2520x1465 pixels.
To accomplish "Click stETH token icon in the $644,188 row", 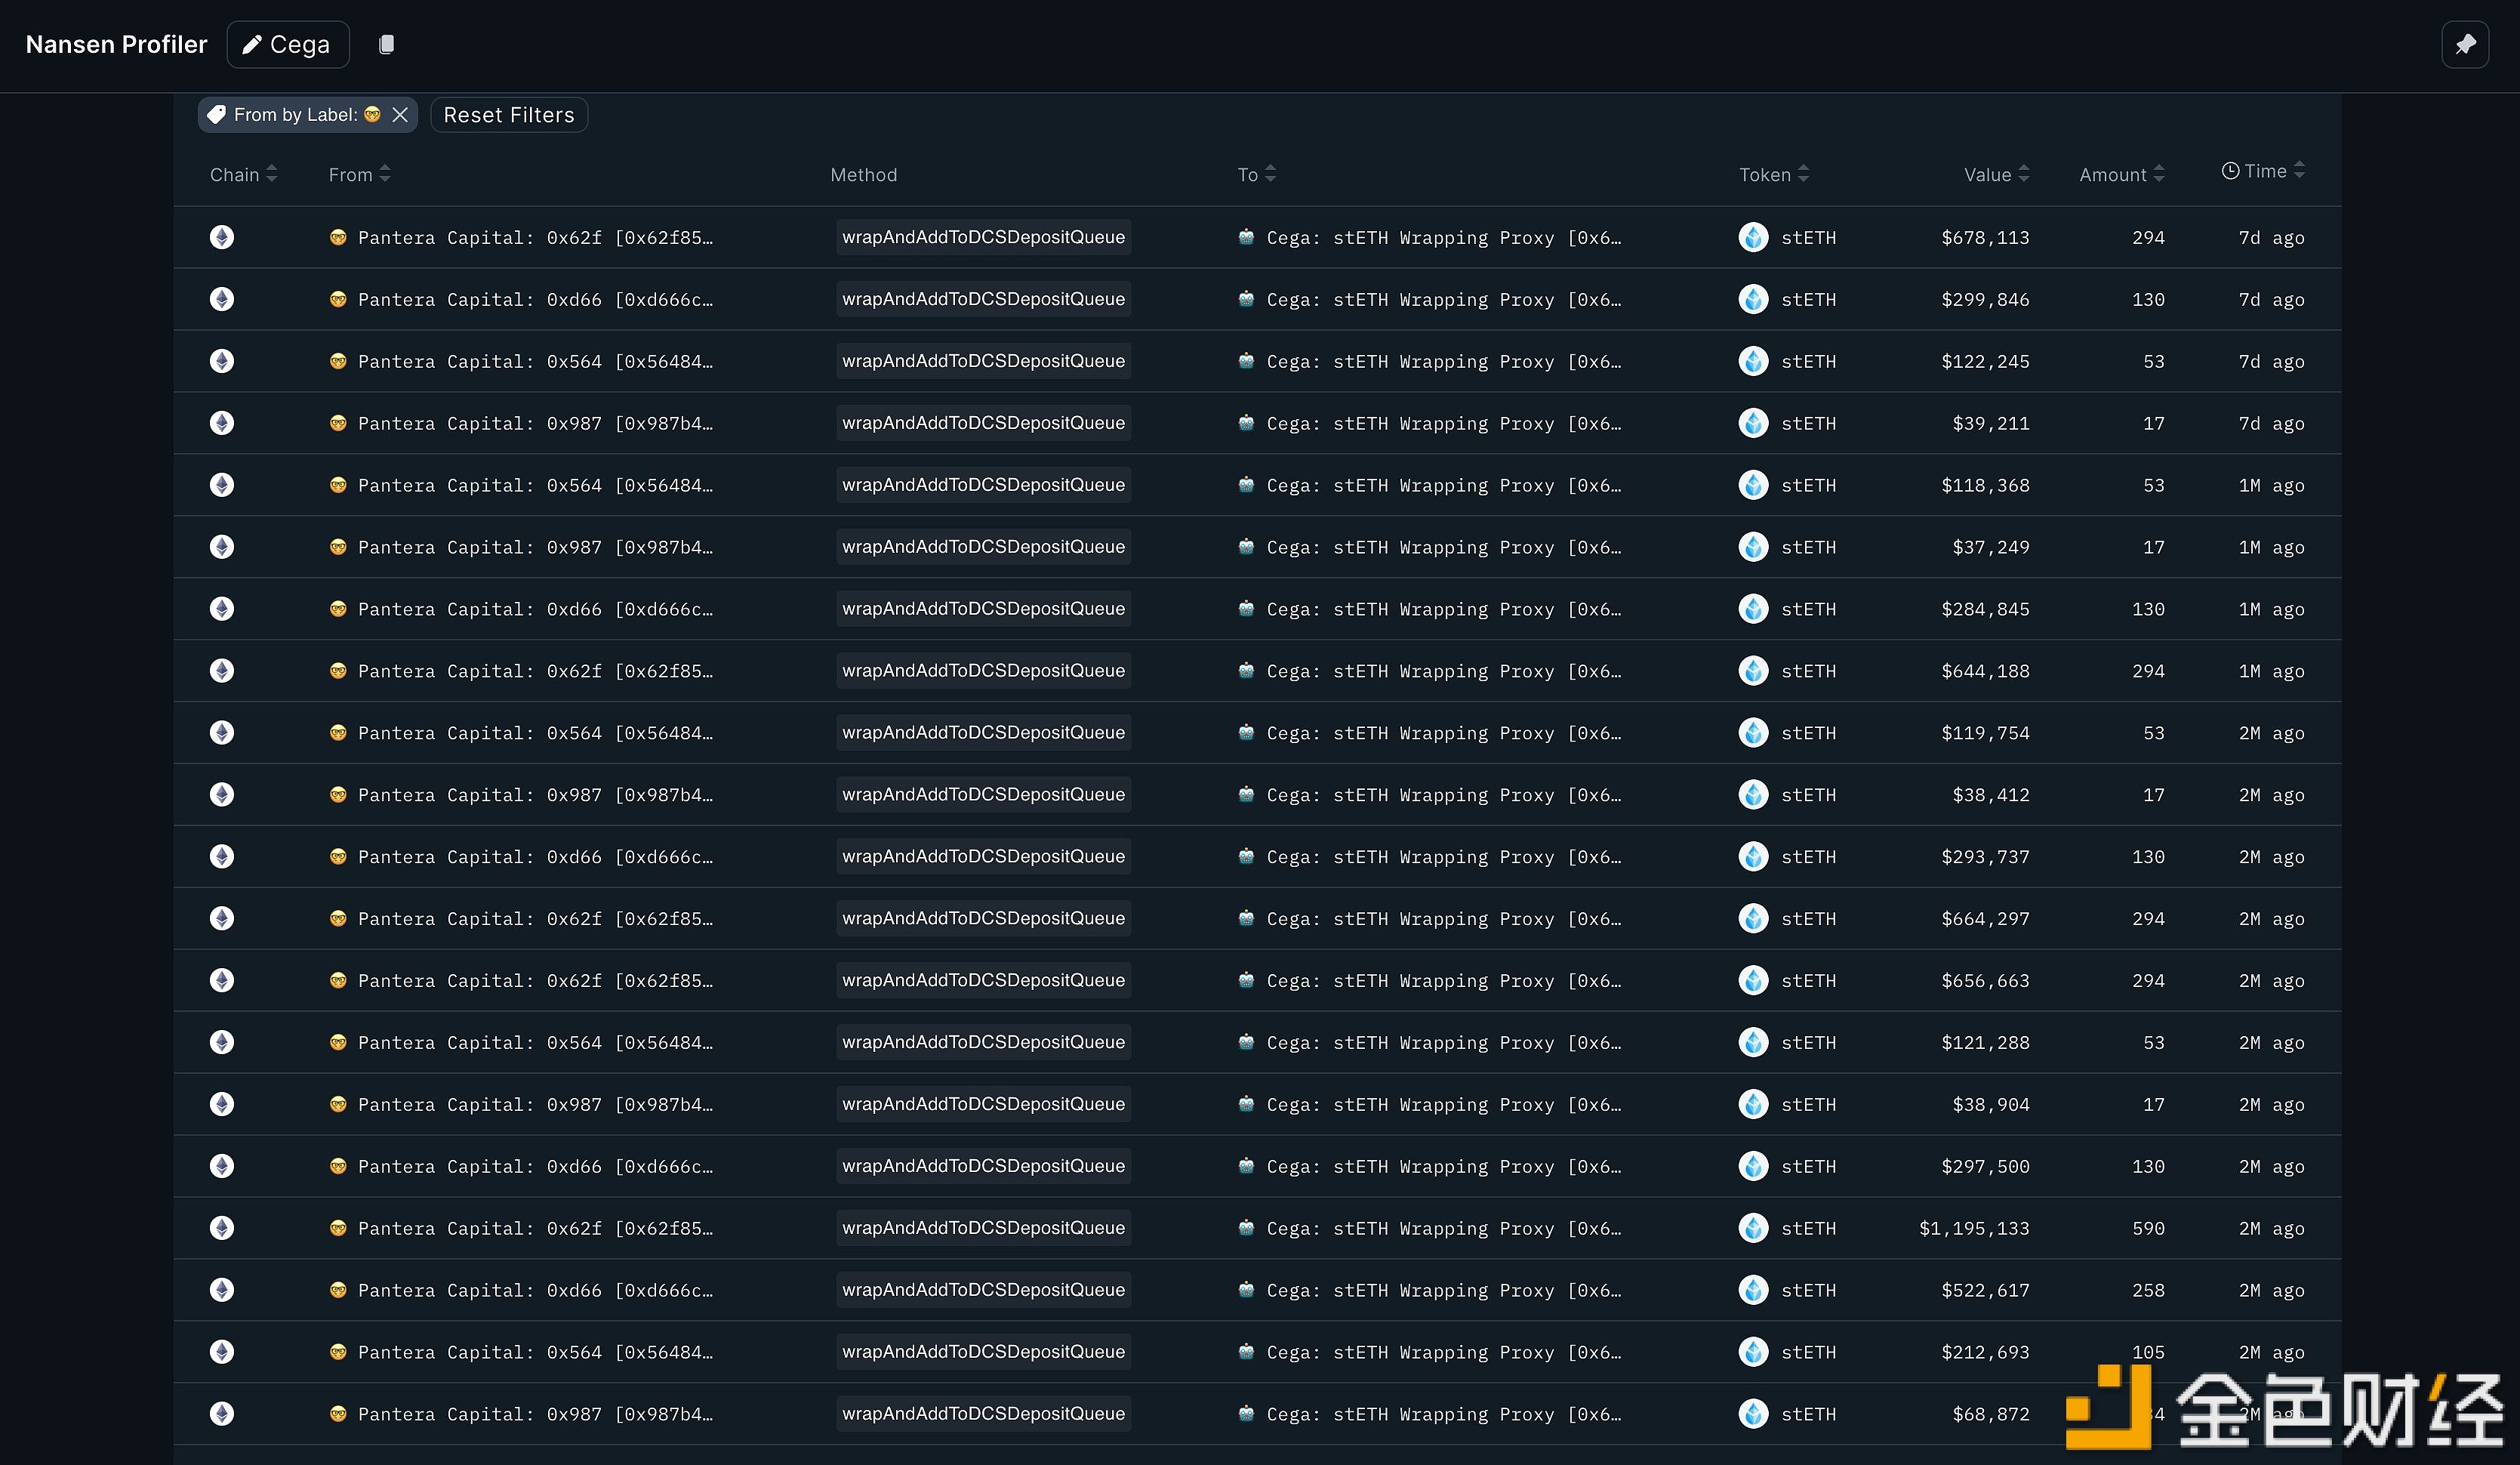I will [x=1753, y=671].
